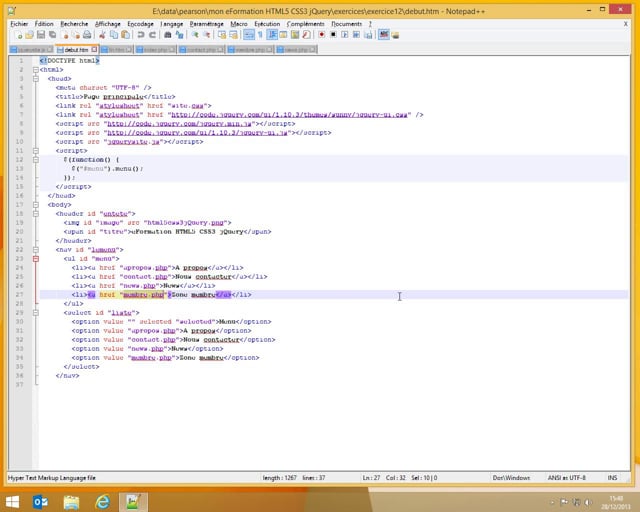The width and height of the screenshot is (640, 512).
Task: Print the document using the Print icon
Action: pyautogui.click(x=87, y=35)
